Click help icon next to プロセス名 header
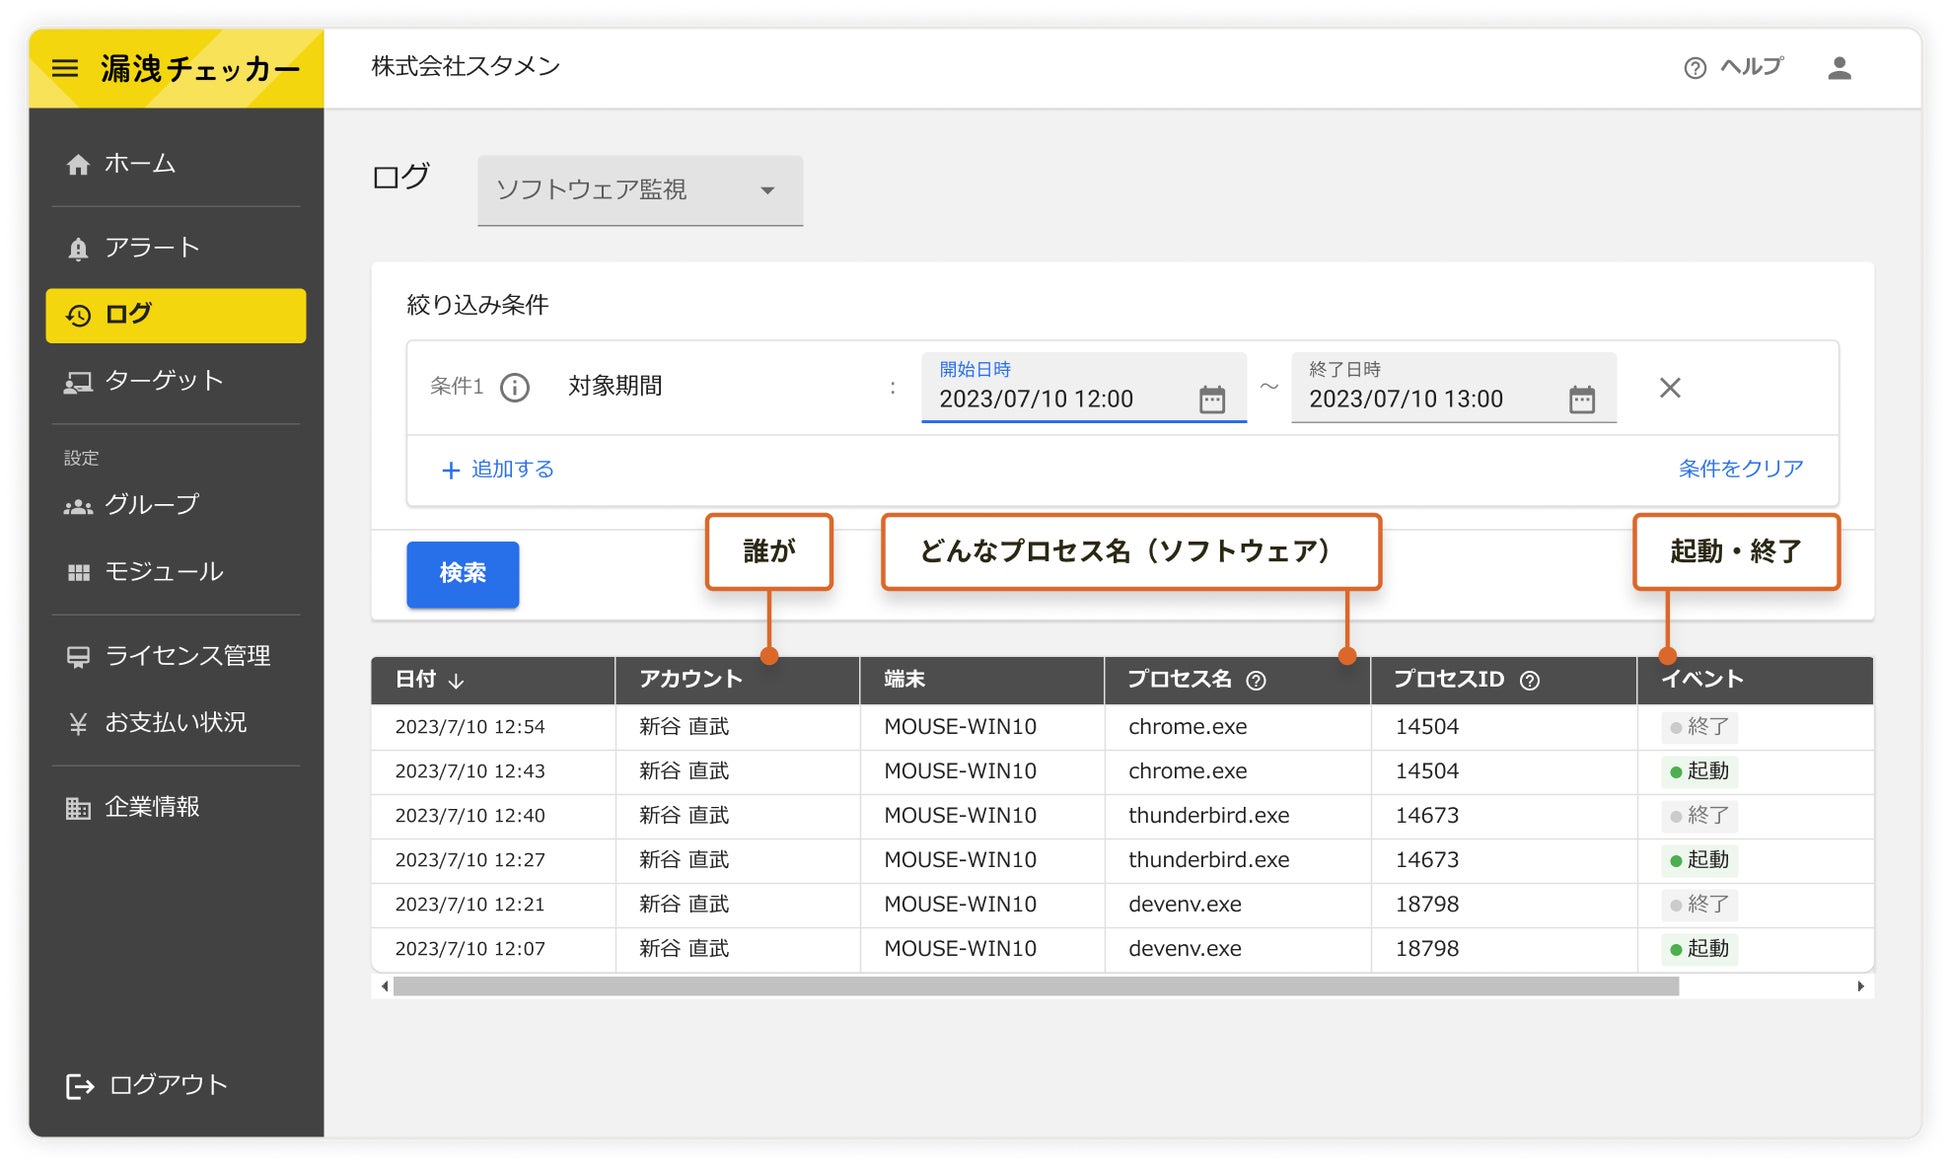 tap(1256, 681)
